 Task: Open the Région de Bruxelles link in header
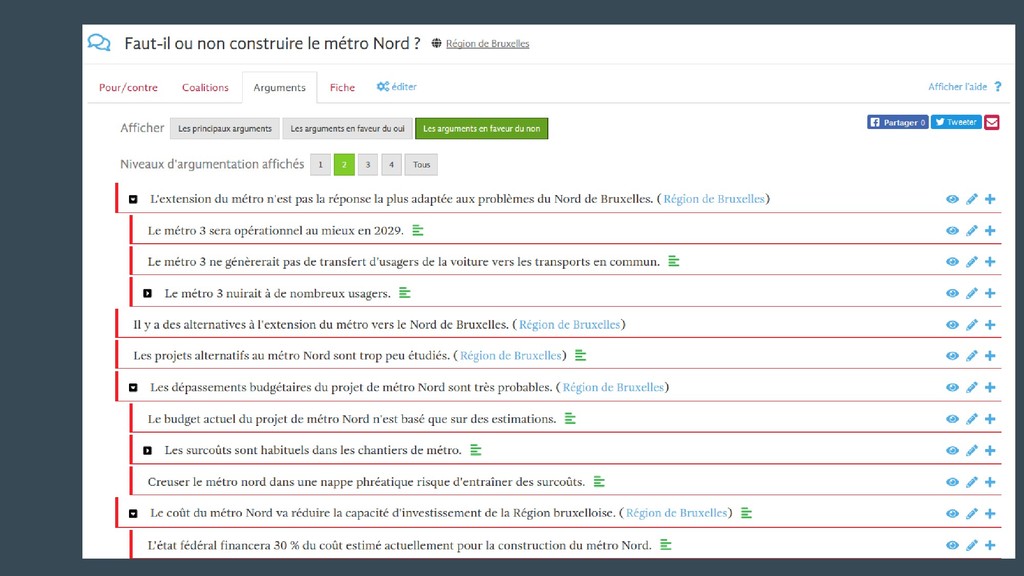coord(487,44)
